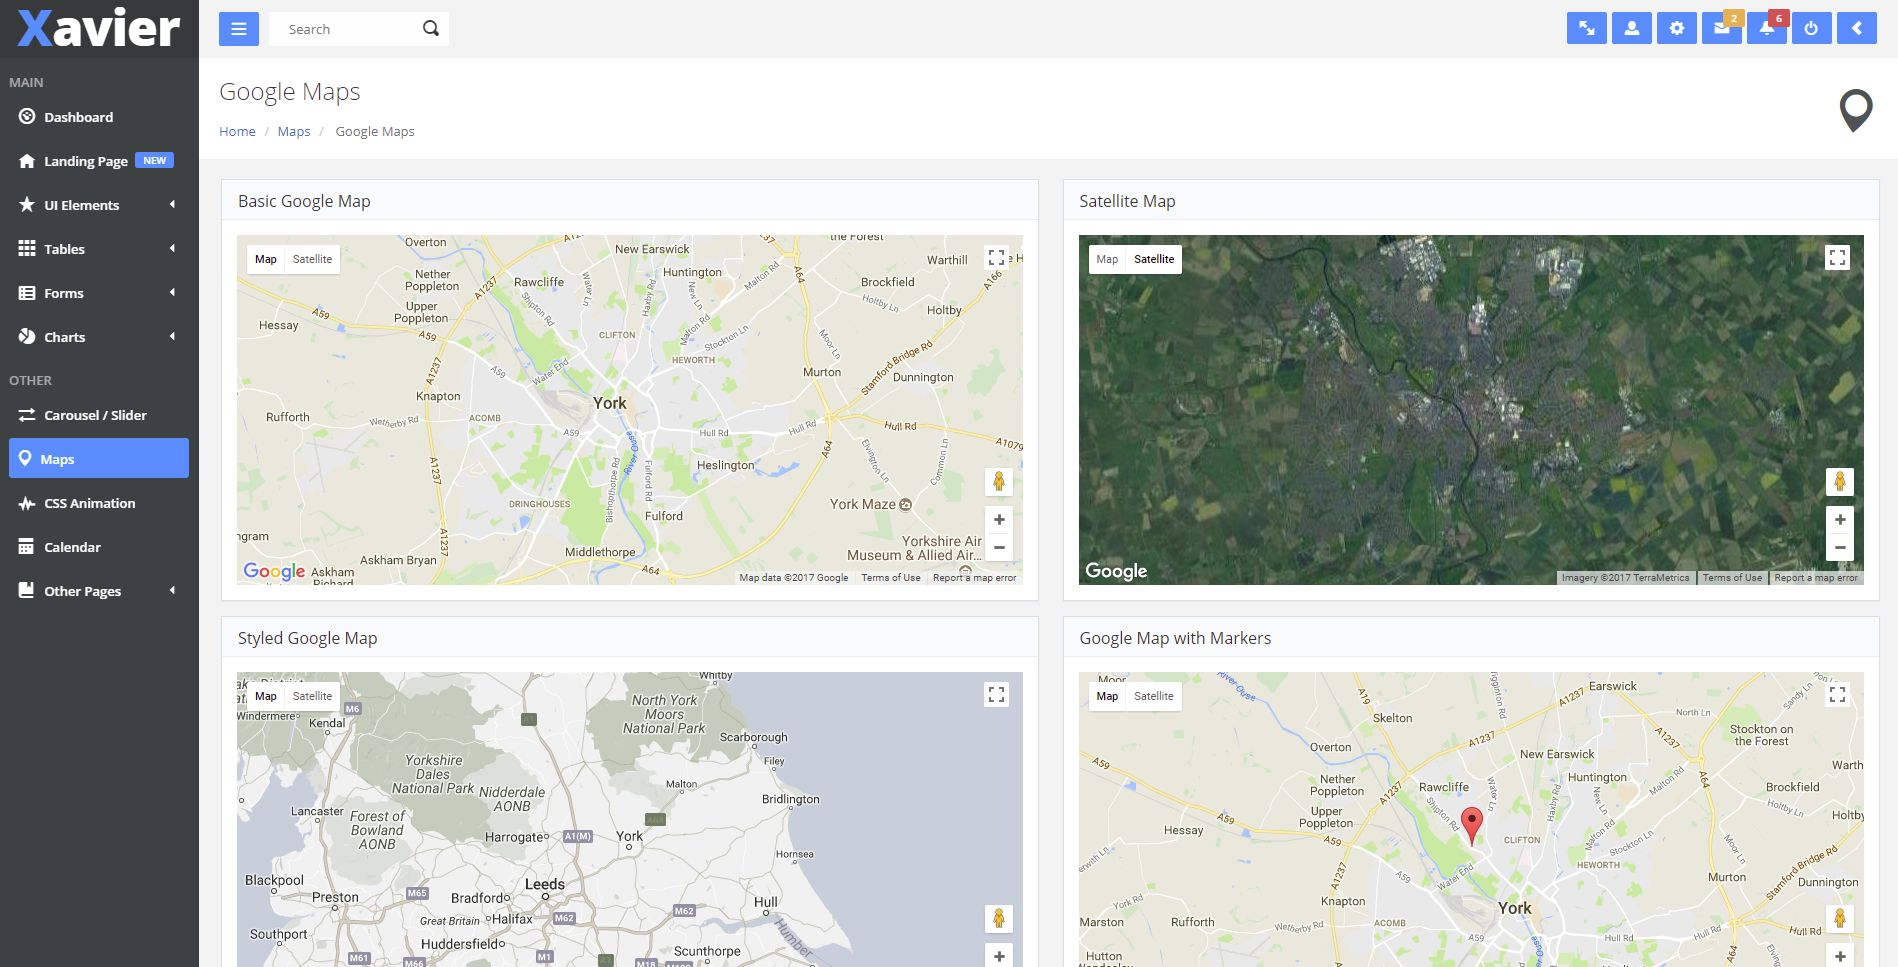Expand the UI Elements sidebar menu
This screenshot has height=967, width=1898.
pos(98,205)
